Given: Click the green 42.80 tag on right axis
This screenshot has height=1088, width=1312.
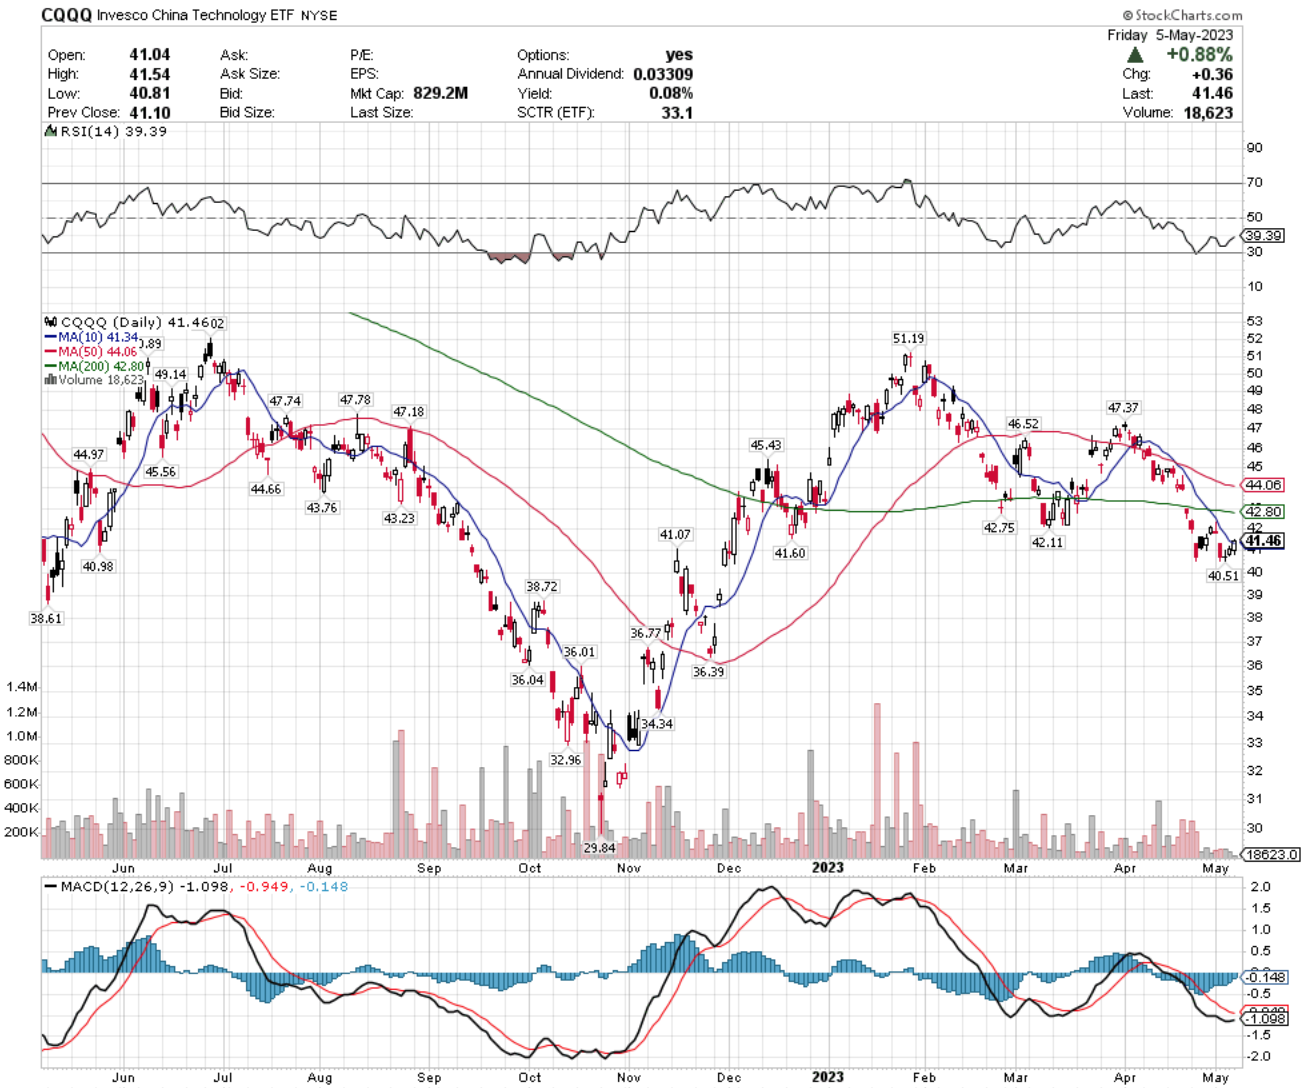Looking at the screenshot, I should 1263,512.
